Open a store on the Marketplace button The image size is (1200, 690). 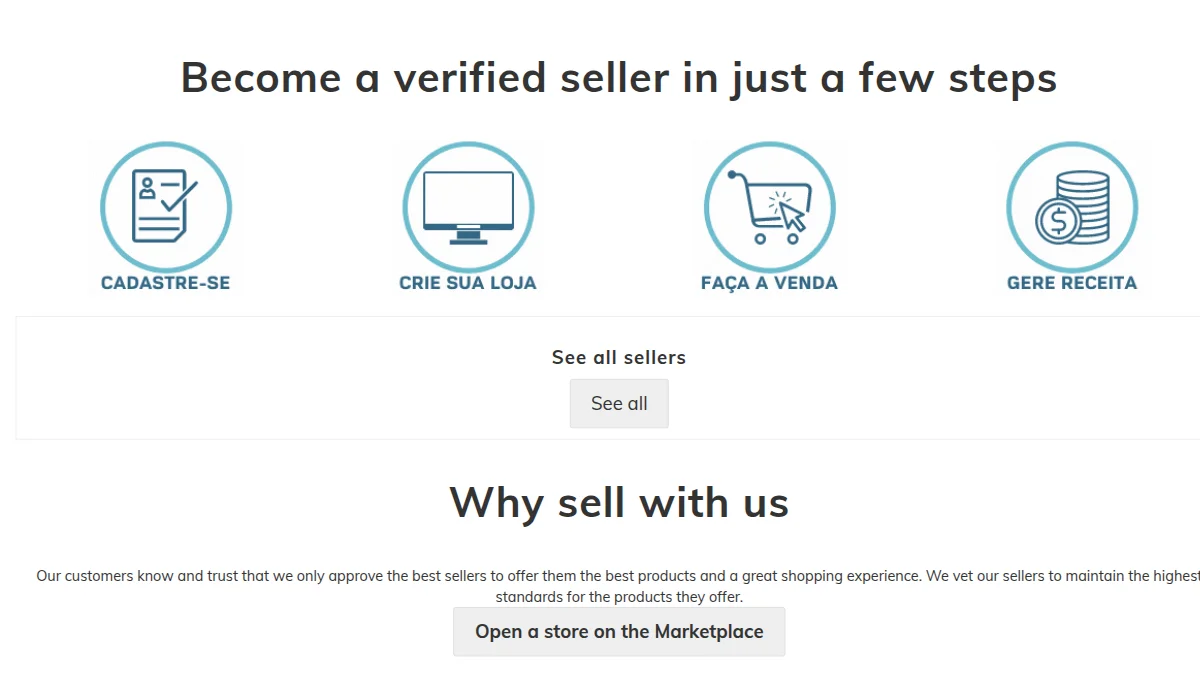click(x=619, y=632)
